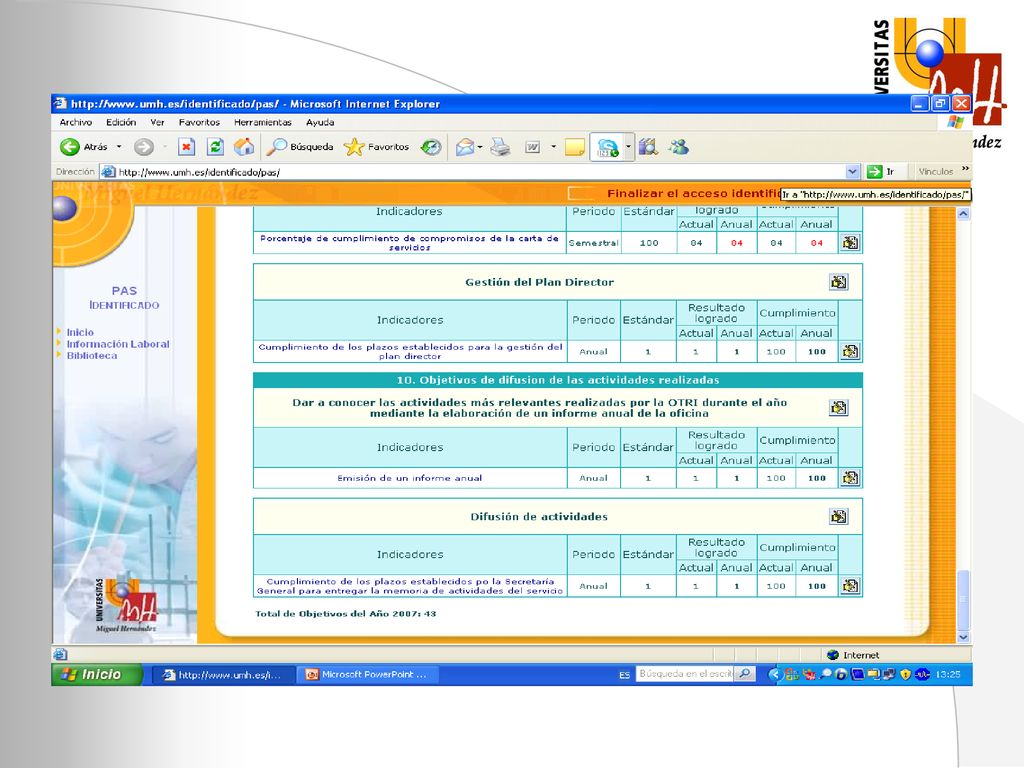Click Finalizar el acceso identificado link
The image size is (1024, 768).
click(694, 193)
